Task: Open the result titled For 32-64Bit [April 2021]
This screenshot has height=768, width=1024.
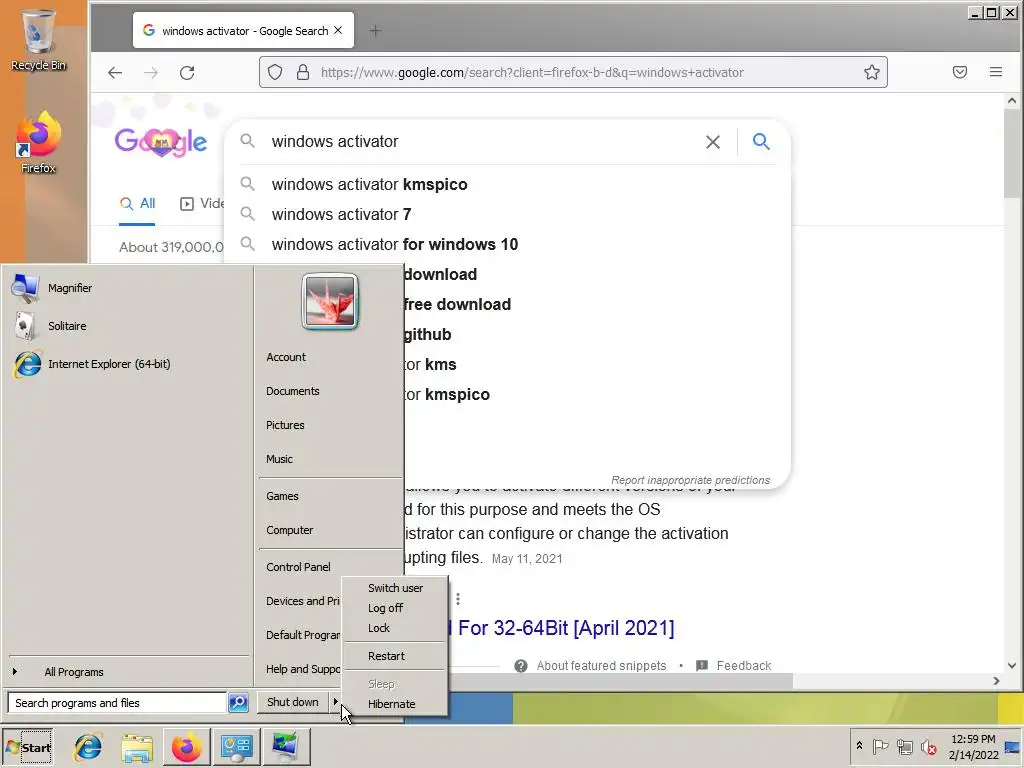Action: [x=566, y=628]
